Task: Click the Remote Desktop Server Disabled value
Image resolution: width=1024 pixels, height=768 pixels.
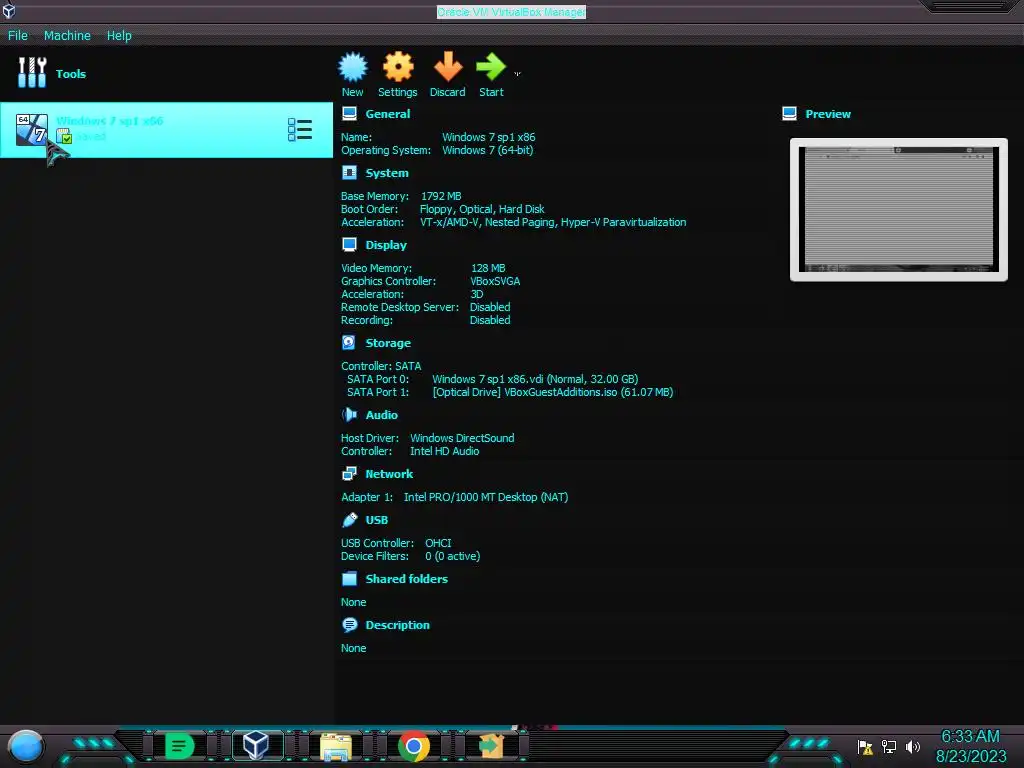Action: [490, 307]
